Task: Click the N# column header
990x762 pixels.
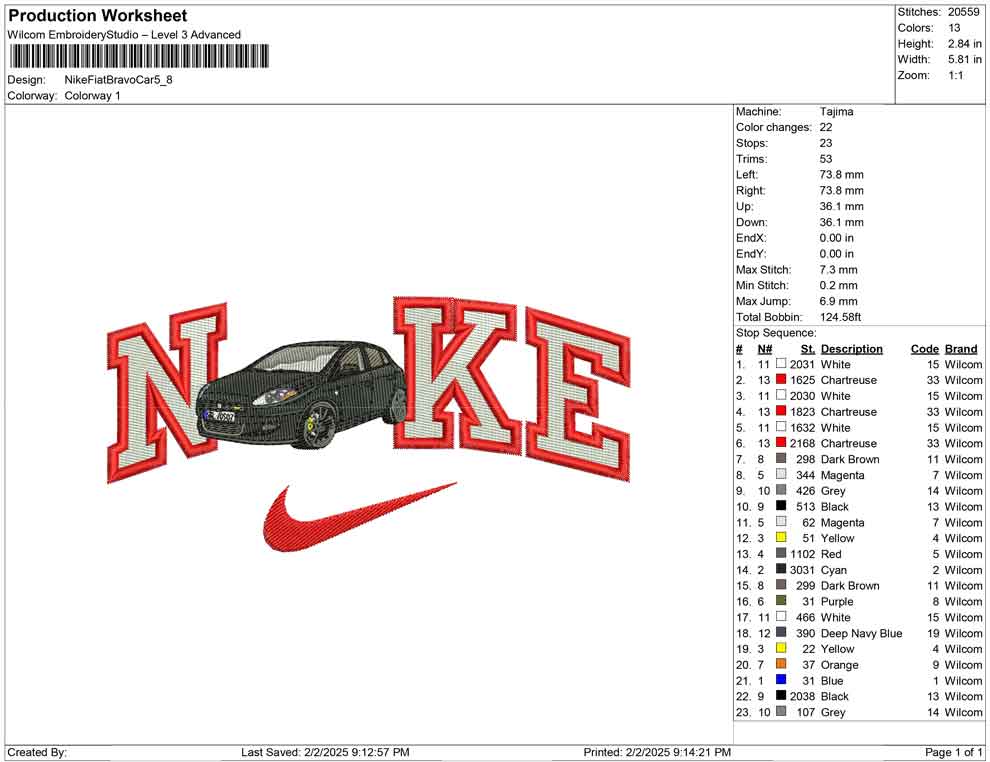Action: click(765, 348)
